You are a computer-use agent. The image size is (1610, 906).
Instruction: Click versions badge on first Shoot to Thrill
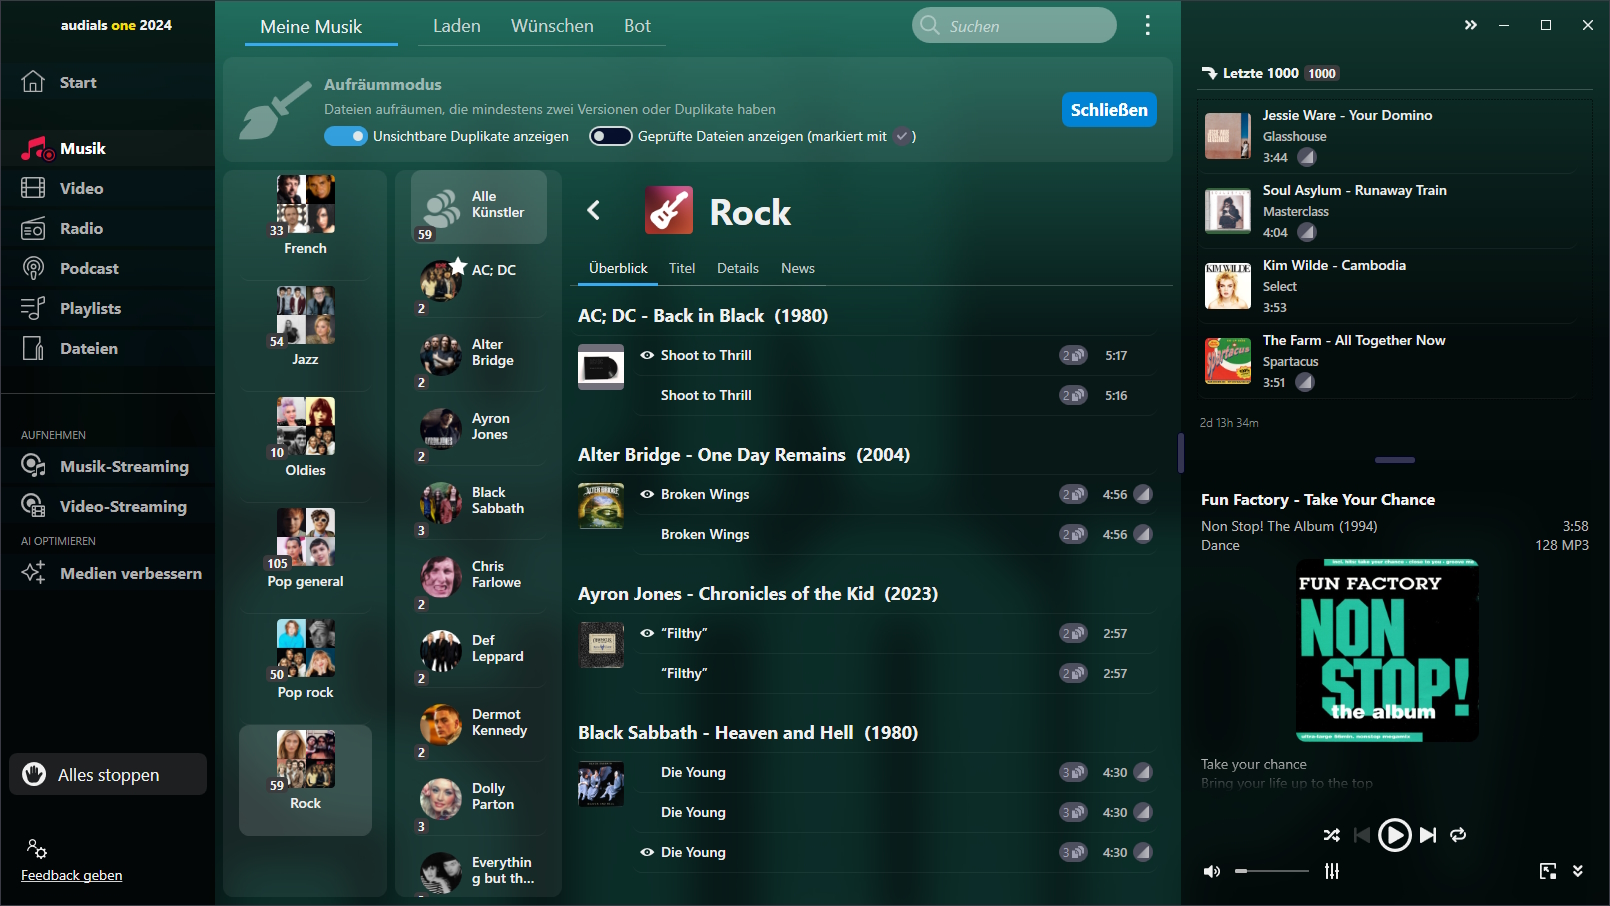tap(1073, 355)
